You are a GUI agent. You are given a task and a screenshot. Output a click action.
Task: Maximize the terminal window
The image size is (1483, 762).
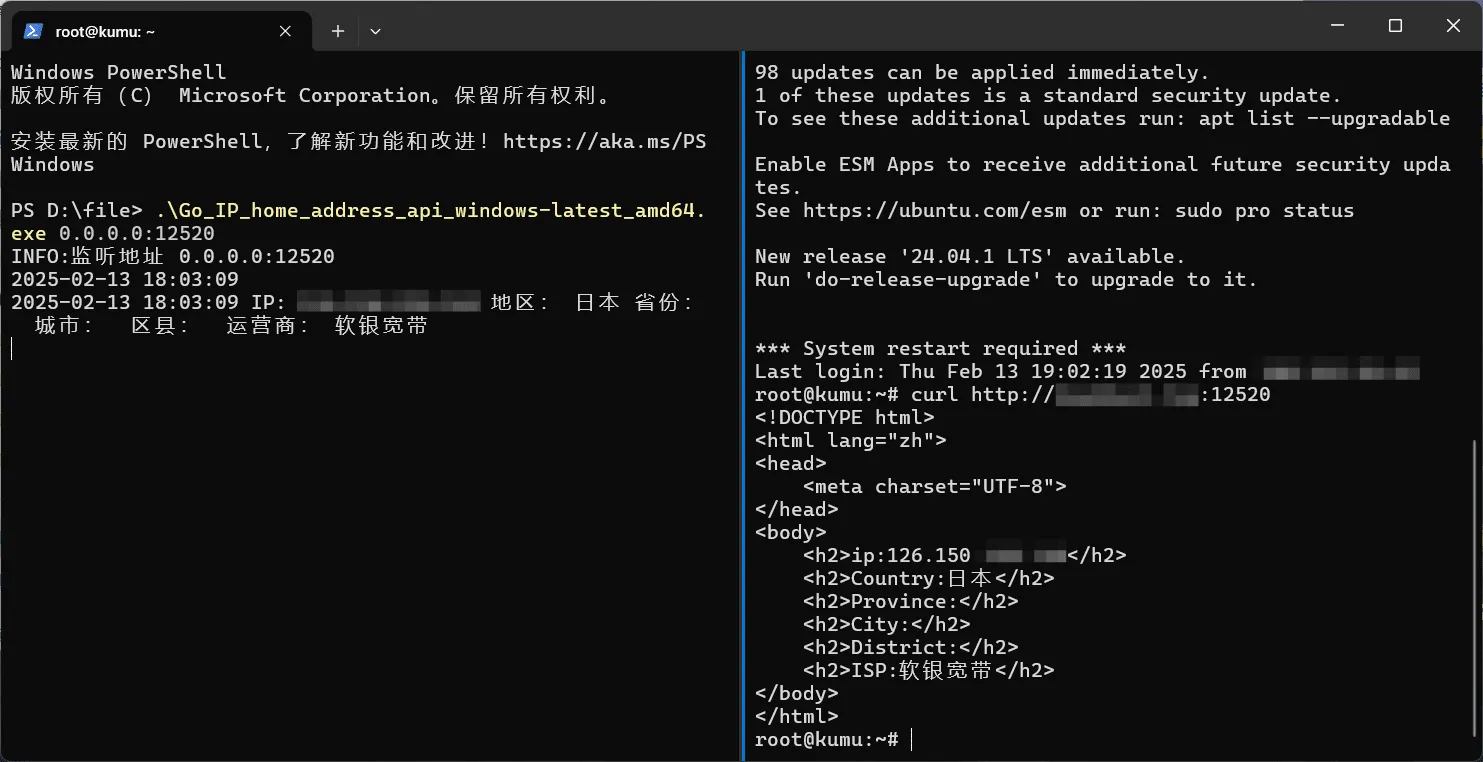pyautogui.click(x=1395, y=25)
